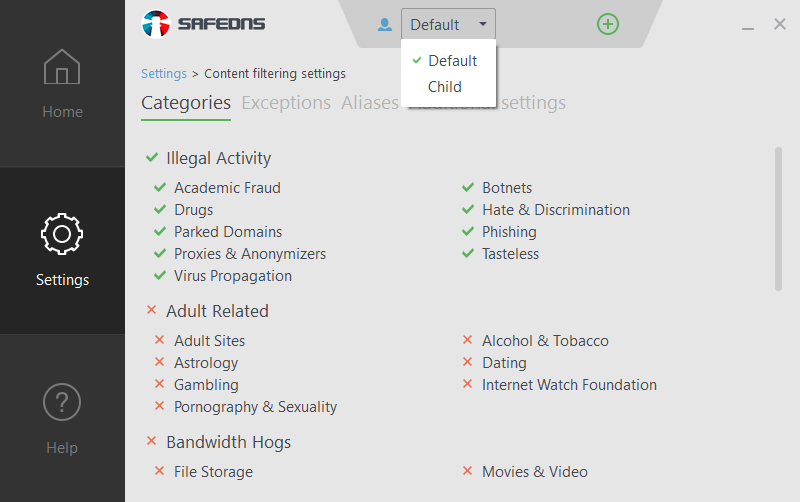Choose Default option in profile list
Image resolution: width=800 pixels, height=502 pixels.
coord(452,61)
